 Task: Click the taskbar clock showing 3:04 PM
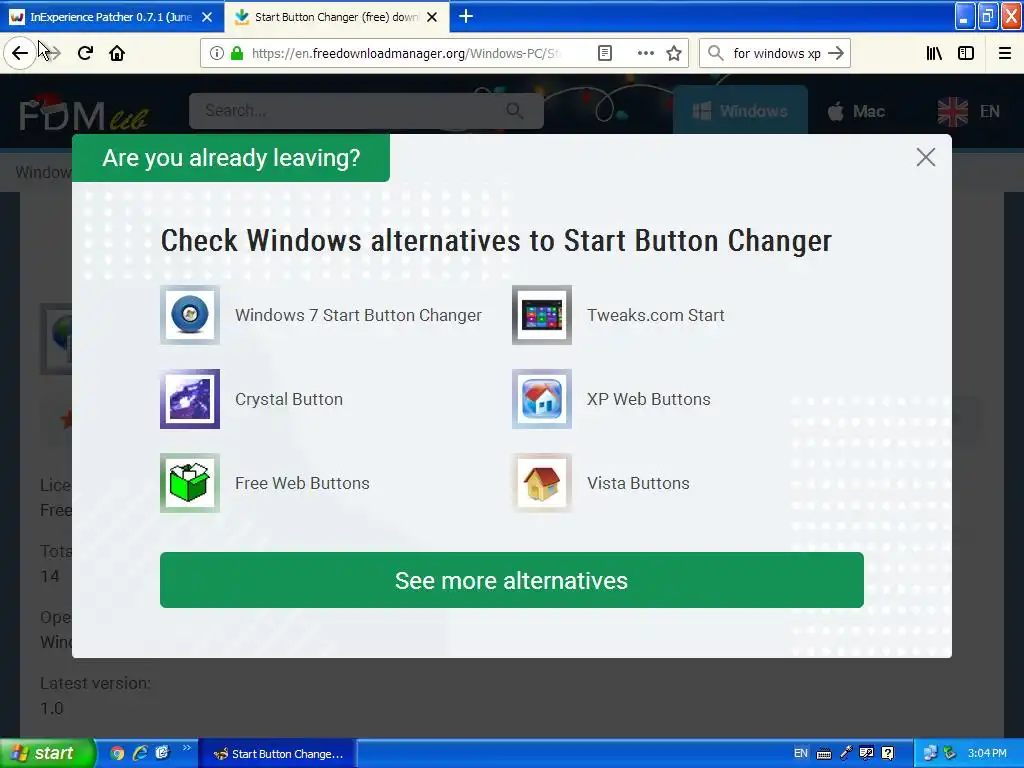pyautogui.click(x=987, y=753)
